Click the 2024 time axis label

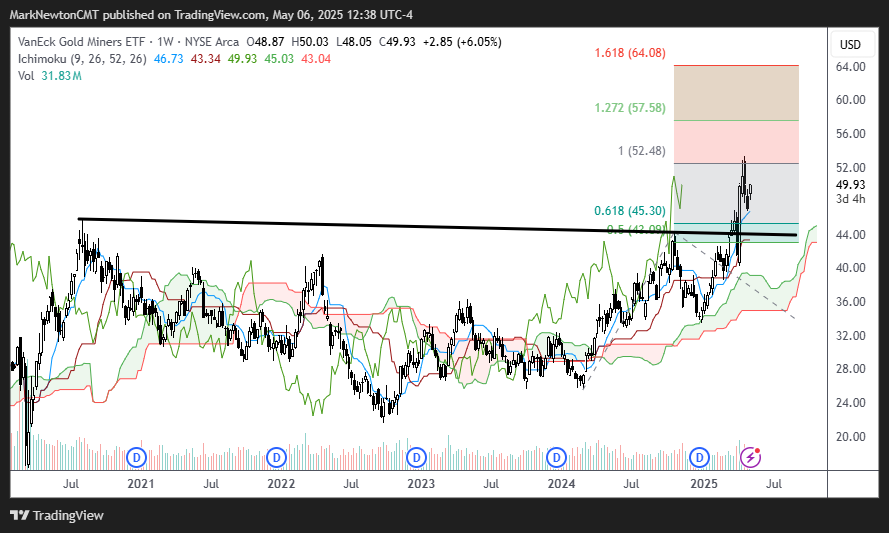561,484
